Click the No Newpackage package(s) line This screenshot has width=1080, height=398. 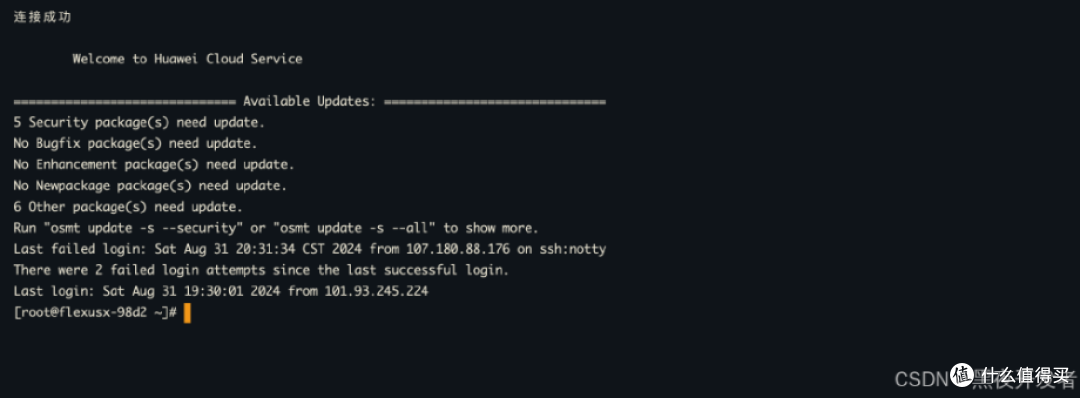[x=150, y=187]
